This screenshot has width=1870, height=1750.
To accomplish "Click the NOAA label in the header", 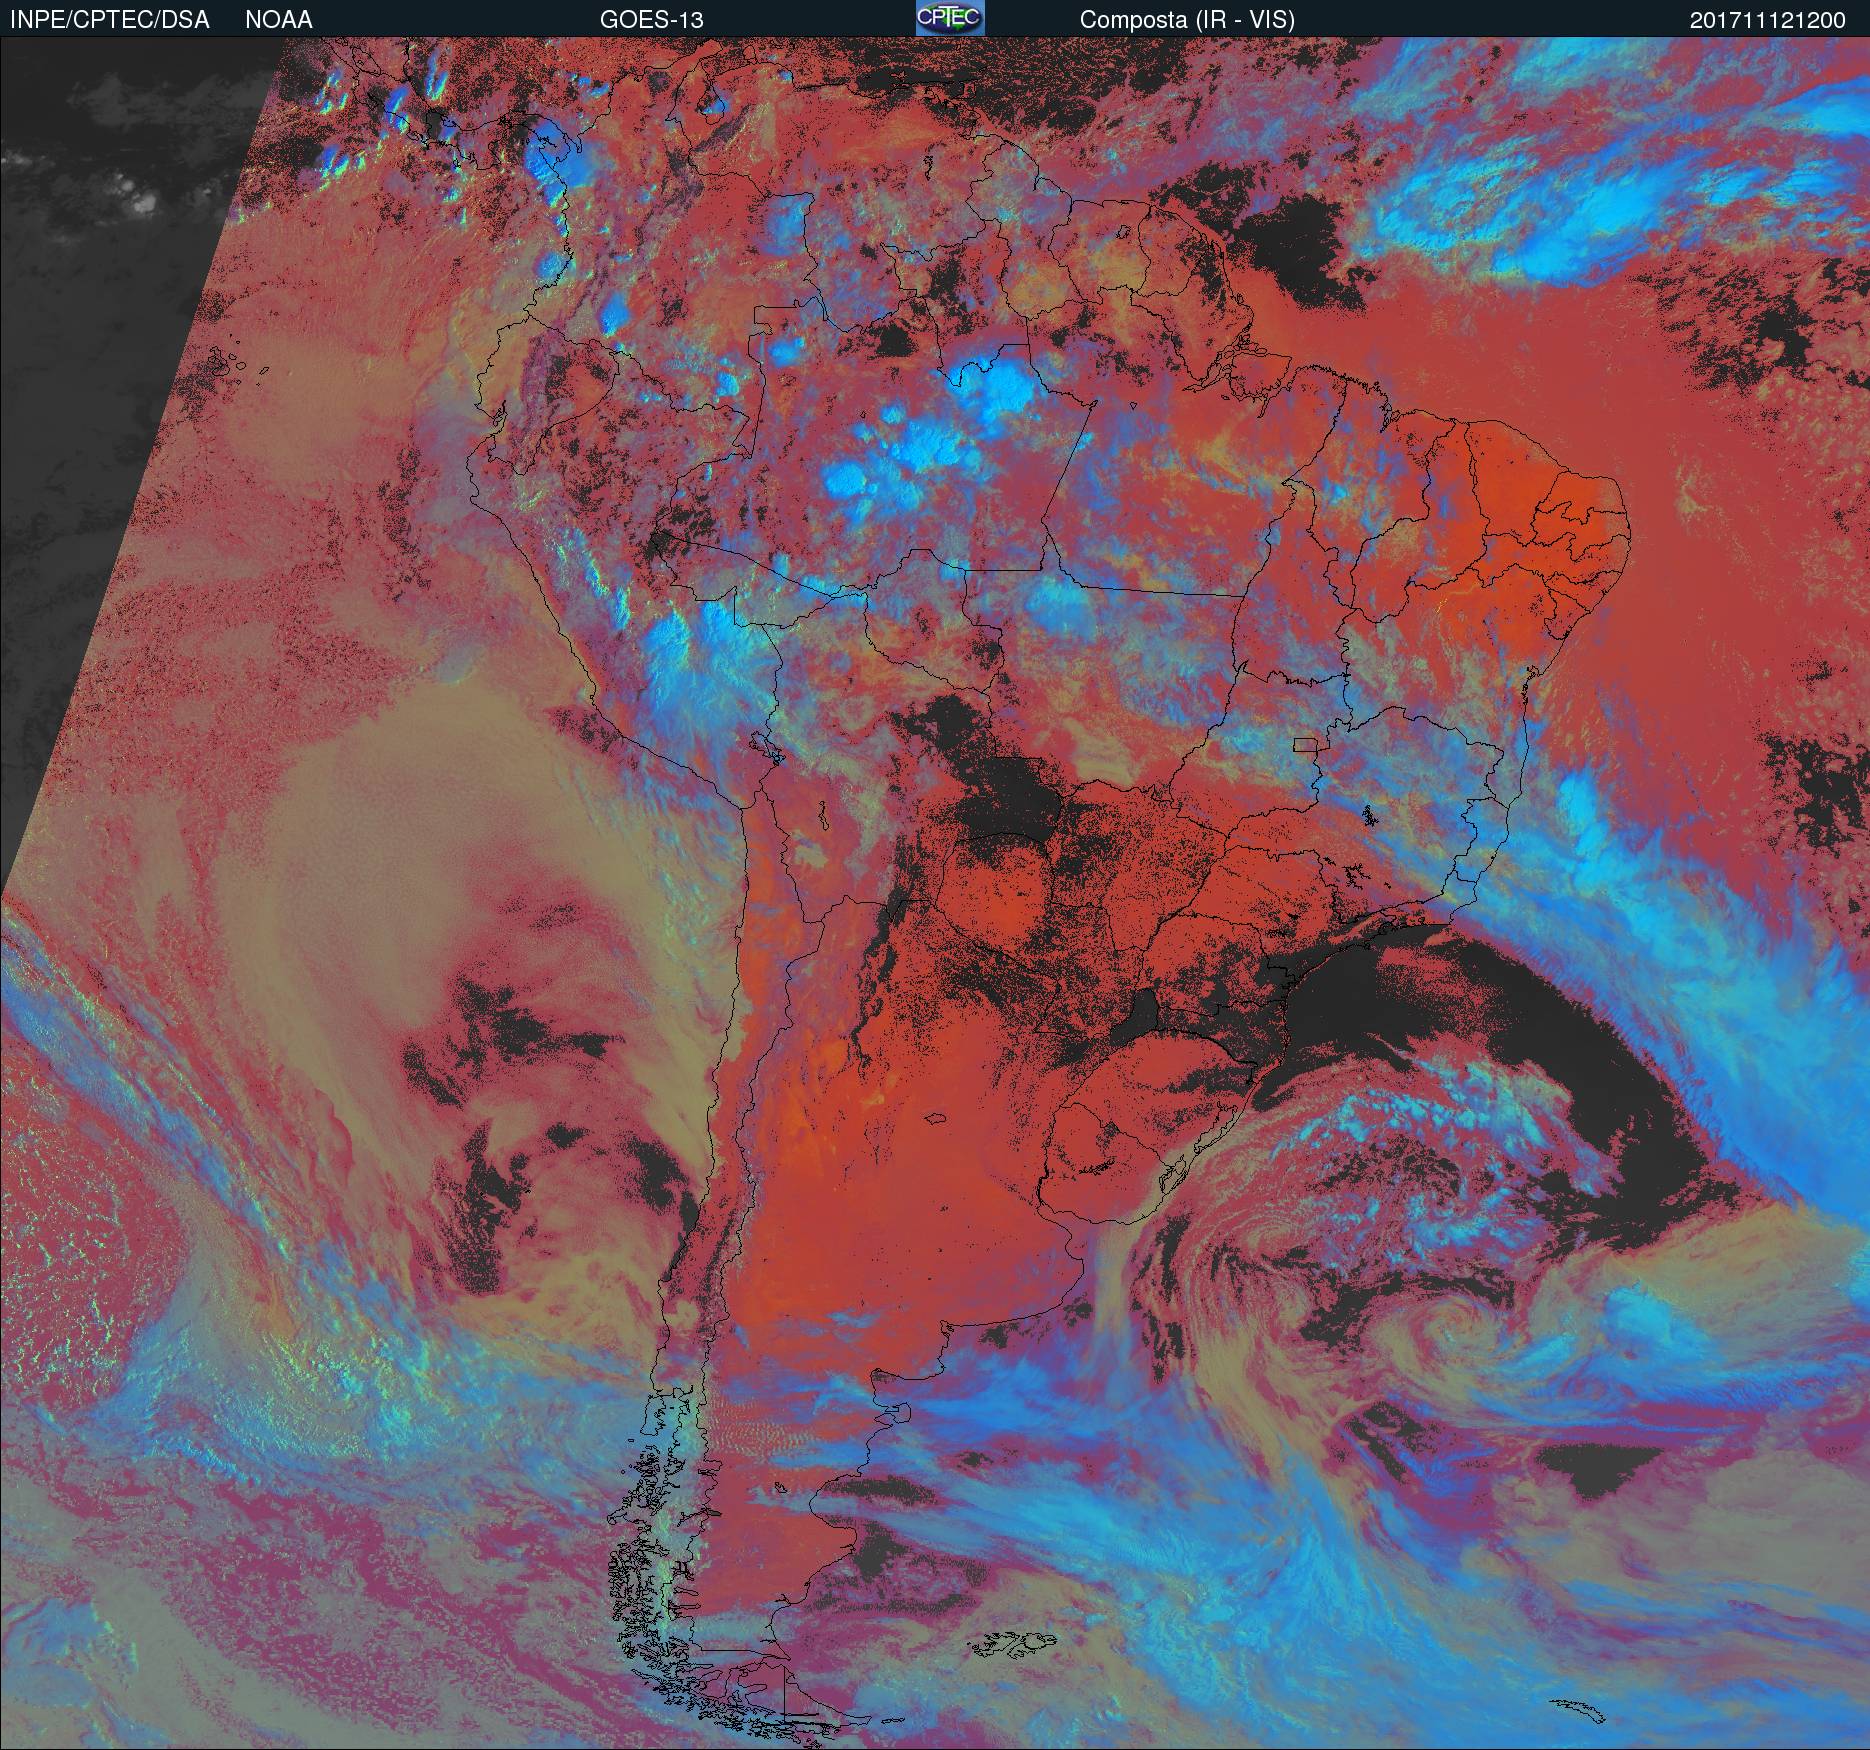I will coord(279,20).
